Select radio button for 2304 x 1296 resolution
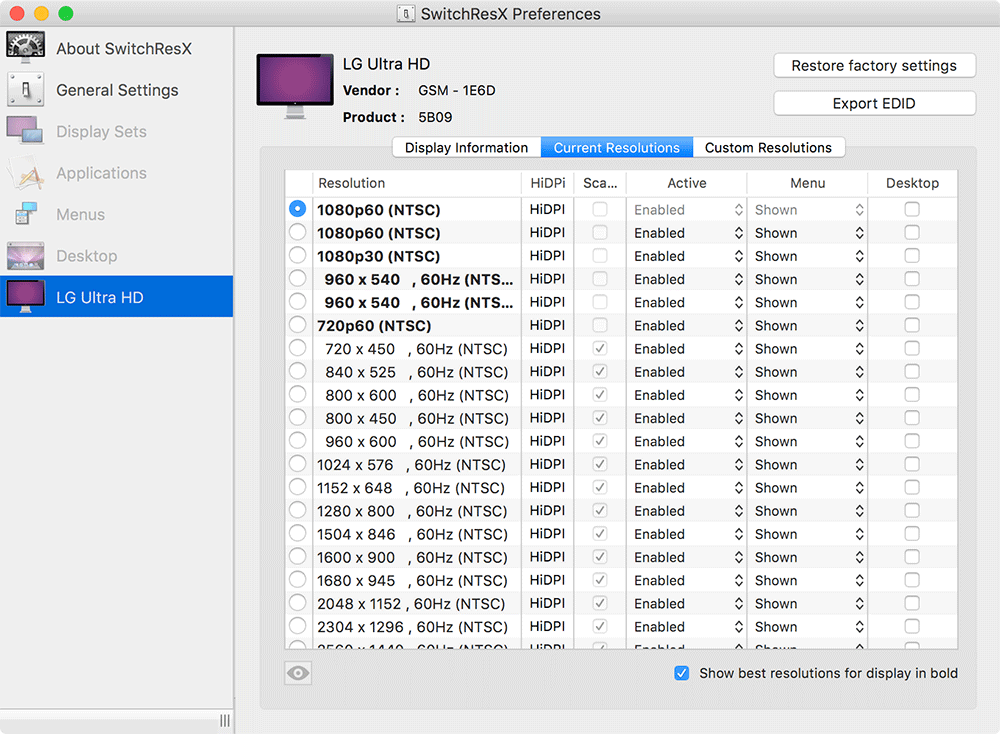 297,626
